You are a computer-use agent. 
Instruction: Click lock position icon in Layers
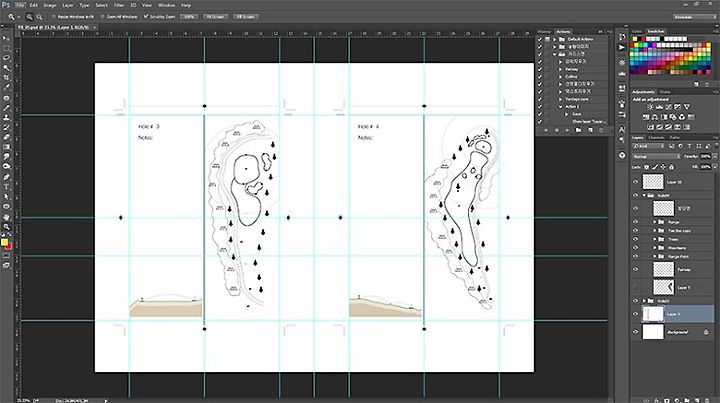click(x=663, y=167)
